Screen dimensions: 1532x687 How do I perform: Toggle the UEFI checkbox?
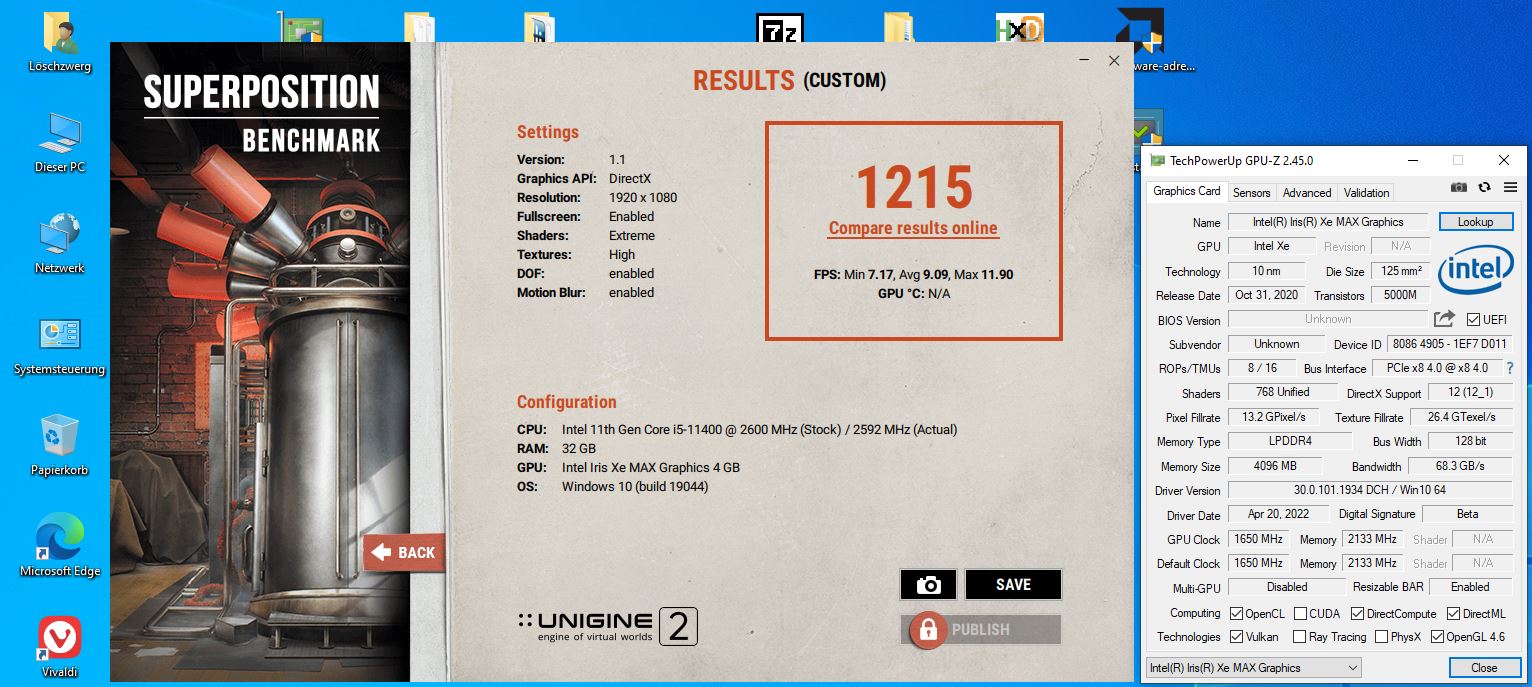click(1474, 320)
